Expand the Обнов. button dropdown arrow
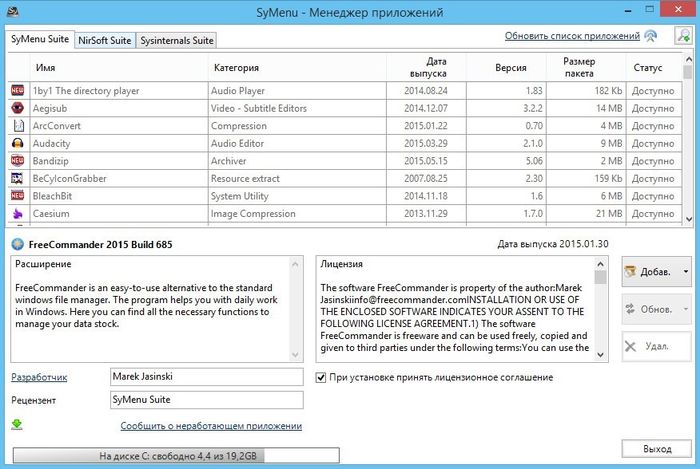Image resolution: width=700 pixels, height=469 pixels. pos(685,310)
